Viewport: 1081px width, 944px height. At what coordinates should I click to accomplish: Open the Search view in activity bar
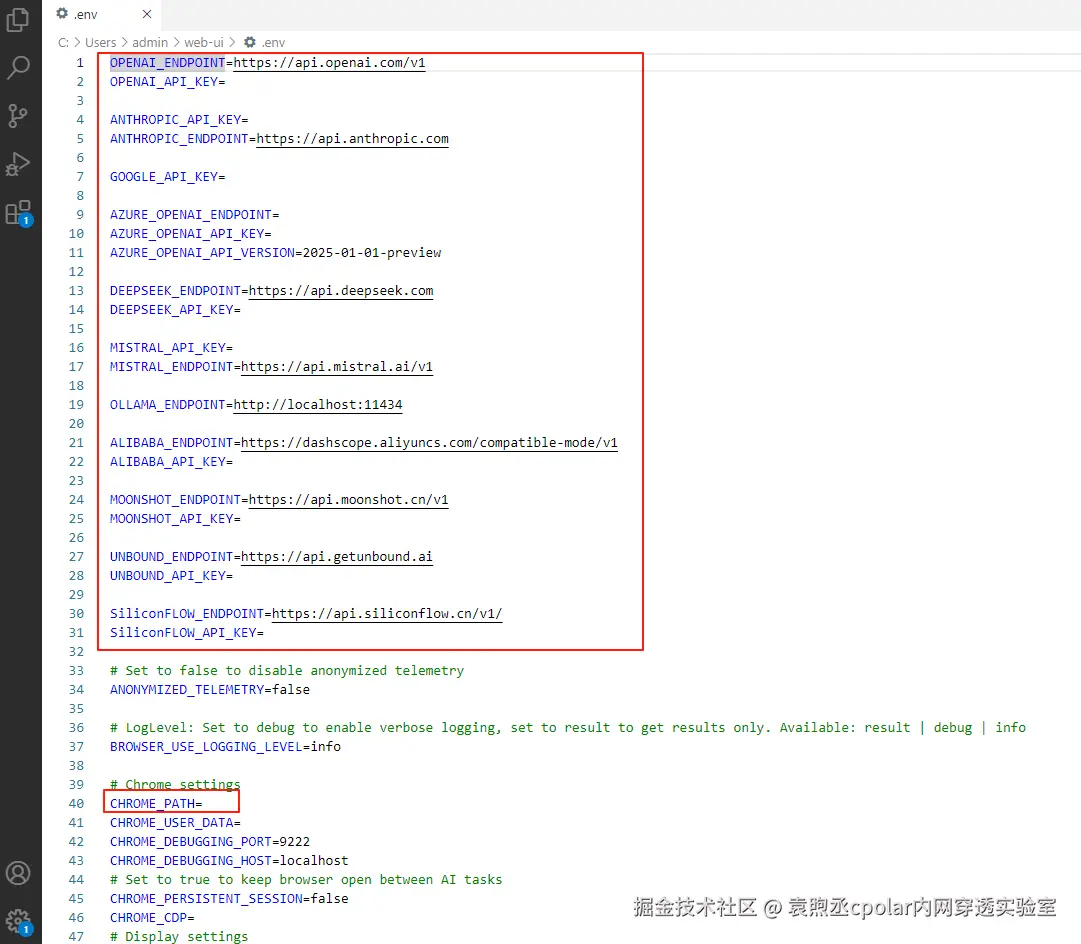pyautogui.click(x=18, y=68)
